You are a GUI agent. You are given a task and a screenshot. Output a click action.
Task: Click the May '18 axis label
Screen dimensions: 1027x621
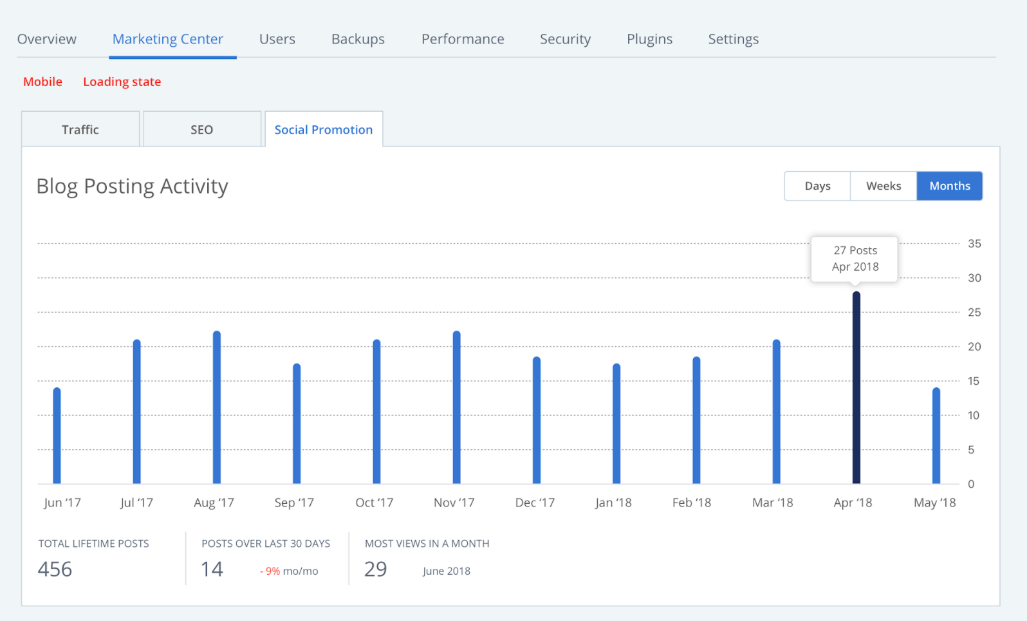(935, 502)
